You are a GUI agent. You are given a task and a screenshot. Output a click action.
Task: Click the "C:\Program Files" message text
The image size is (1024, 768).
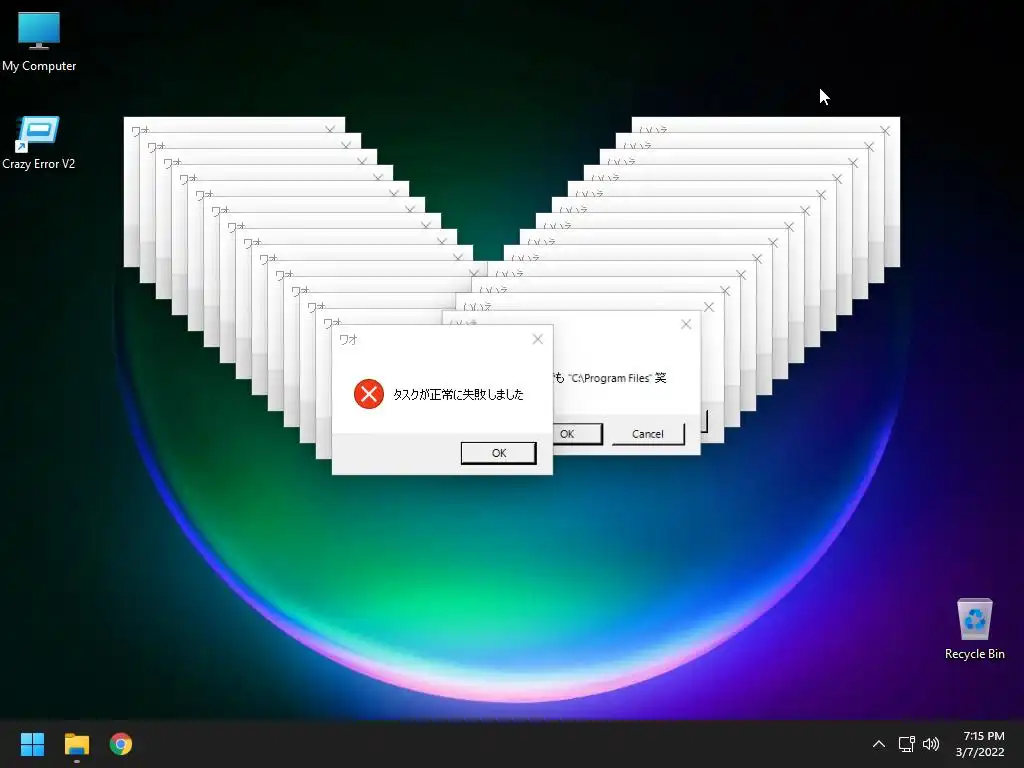610,378
